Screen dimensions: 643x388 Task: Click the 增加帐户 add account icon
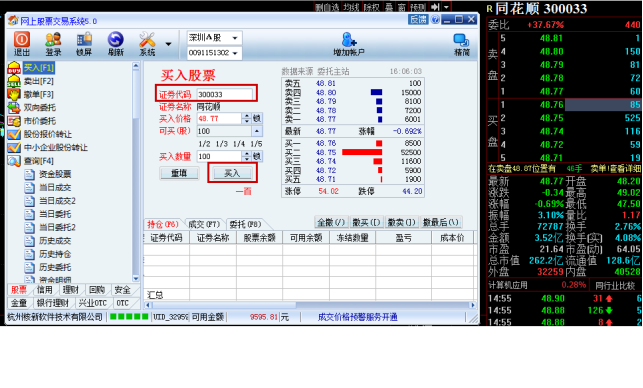click(349, 43)
